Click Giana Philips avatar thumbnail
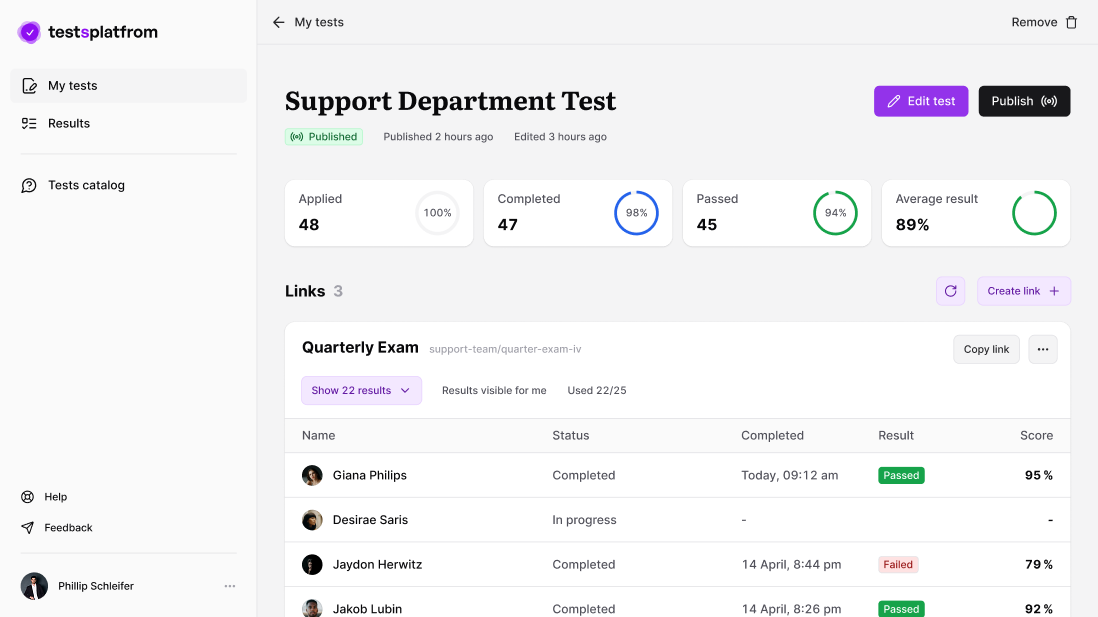The height and width of the screenshot is (617, 1098). 312,476
